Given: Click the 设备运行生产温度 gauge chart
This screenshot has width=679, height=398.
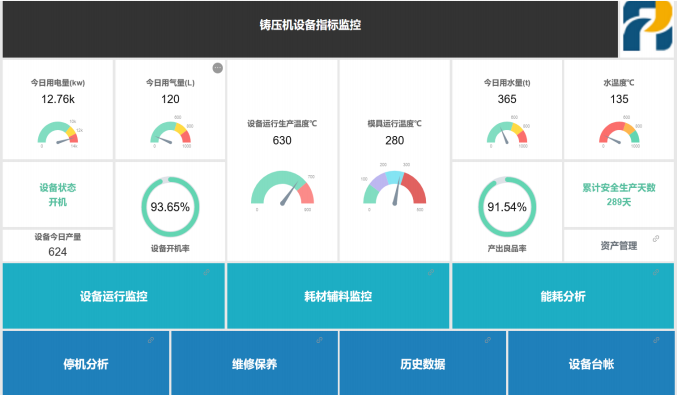Looking at the screenshot, I should click(282, 188).
